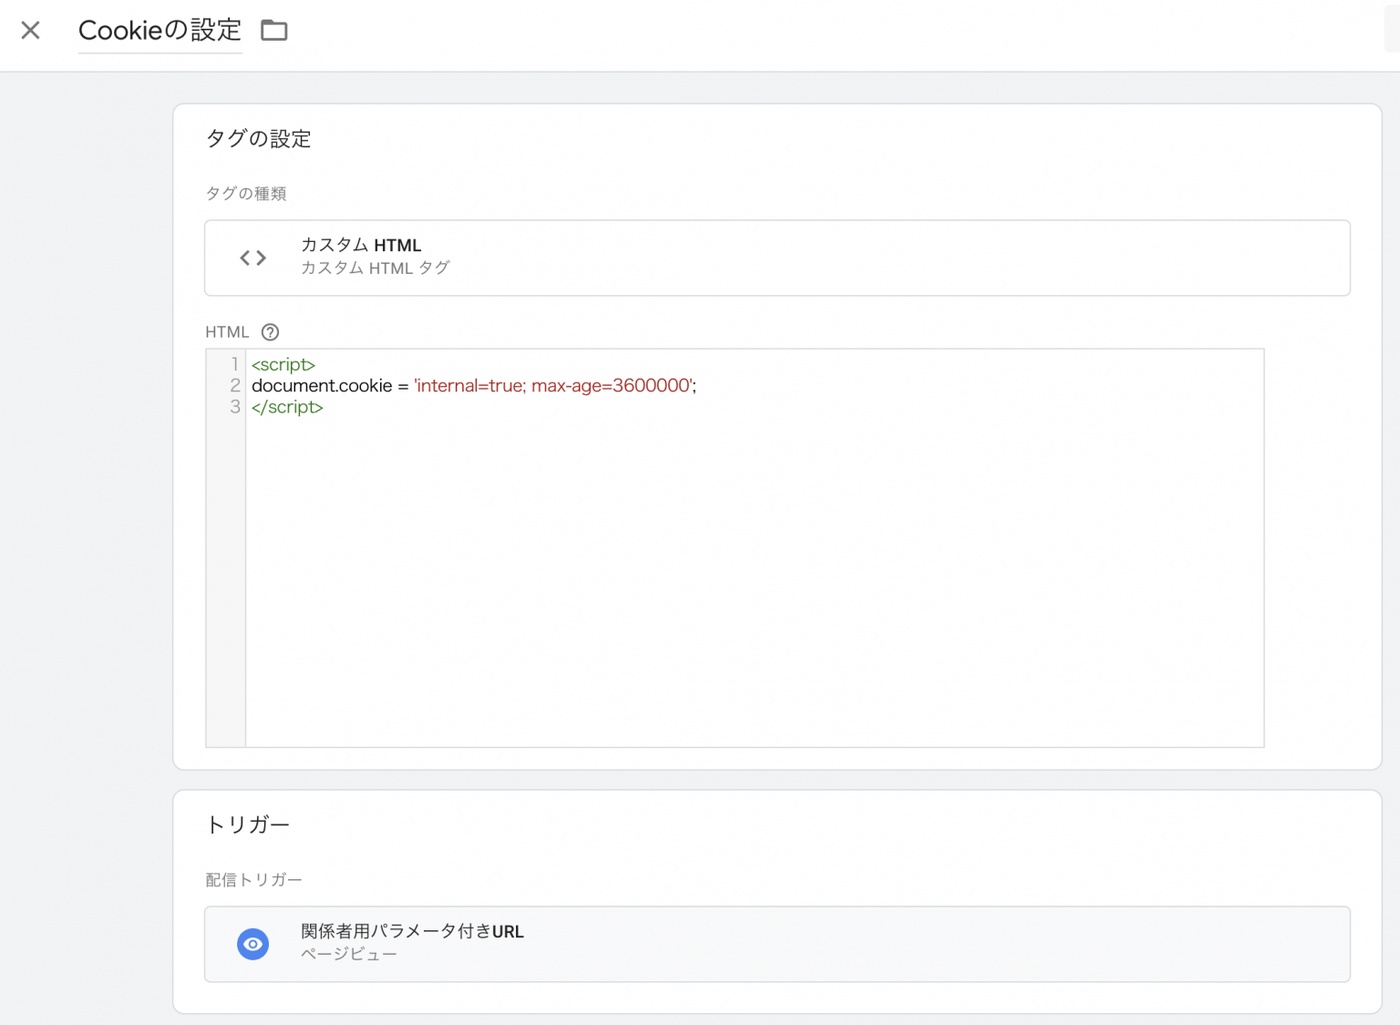Click the タグの種類 label
The image size is (1400, 1025).
[246, 194]
